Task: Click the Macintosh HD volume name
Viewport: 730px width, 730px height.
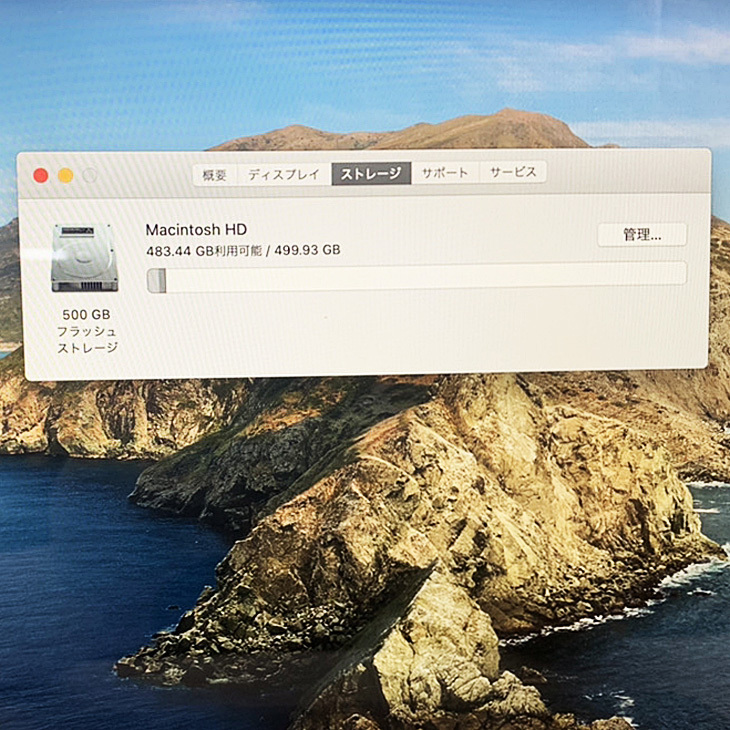Action: coord(196,230)
